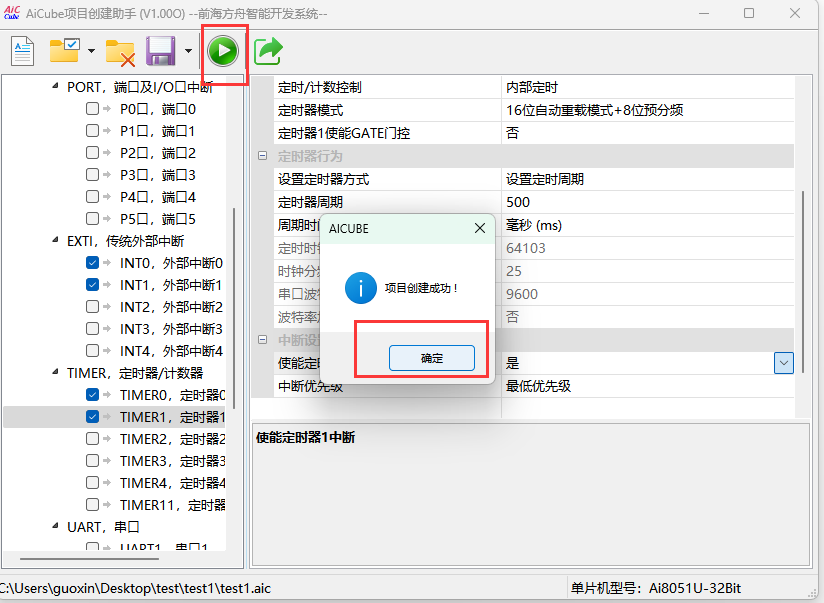The image size is (824, 603).
Task: Click 定时器1使能GATE门控 value 否
Action: click(x=647, y=133)
